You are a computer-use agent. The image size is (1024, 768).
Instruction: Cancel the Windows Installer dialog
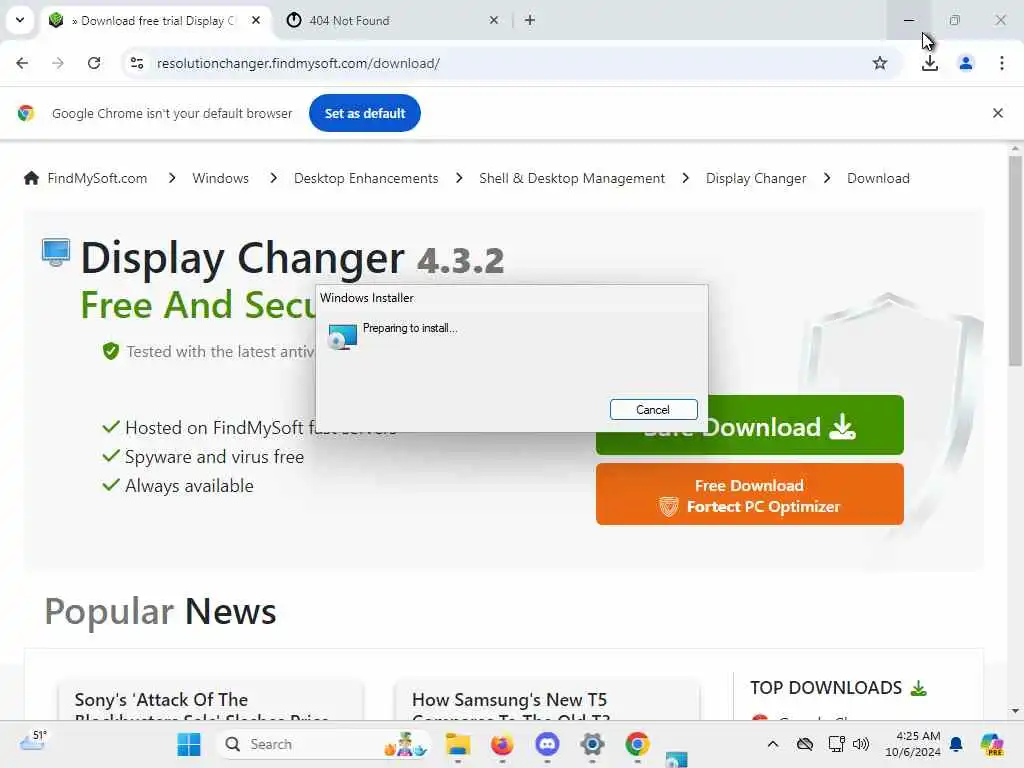[x=653, y=409]
